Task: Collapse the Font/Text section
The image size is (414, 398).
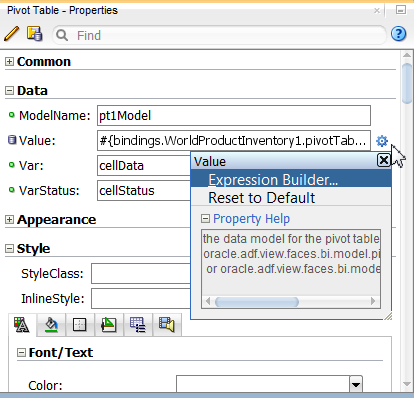Action: pyautogui.click(x=21, y=353)
